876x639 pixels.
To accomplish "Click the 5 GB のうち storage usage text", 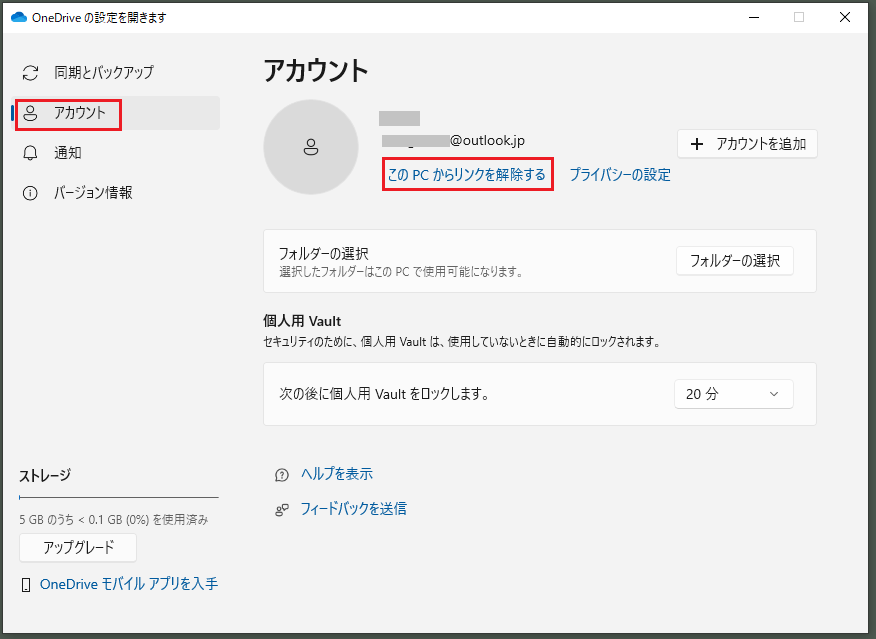I will [113, 520].
